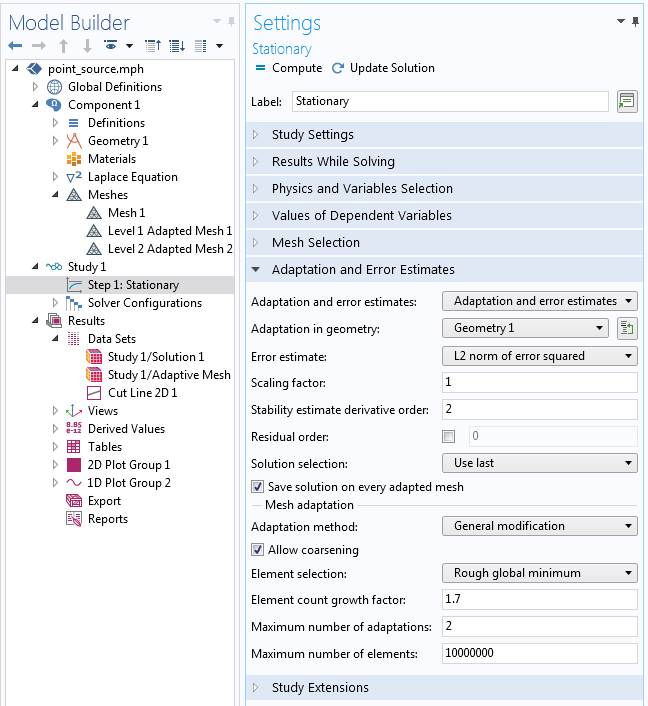Click the back arrow in Model Builder toolbar
This screenshot has width=648, height=706.
(16, 45)
